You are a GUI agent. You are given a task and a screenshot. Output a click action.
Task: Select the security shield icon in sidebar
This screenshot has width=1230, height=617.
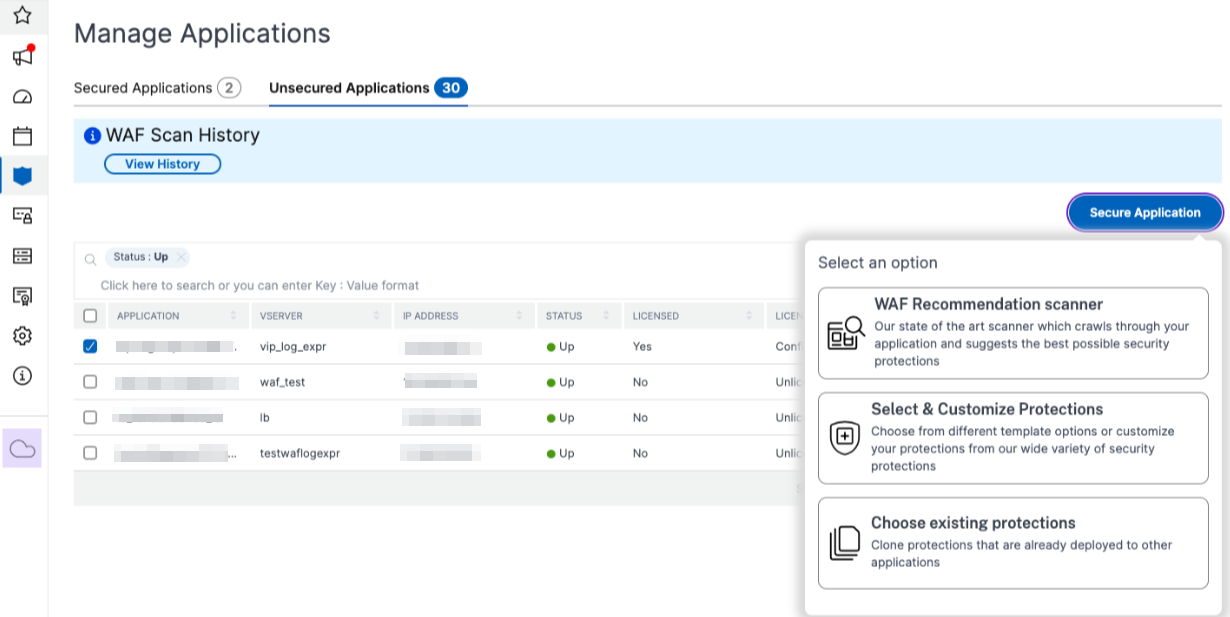tap(22, 177)
